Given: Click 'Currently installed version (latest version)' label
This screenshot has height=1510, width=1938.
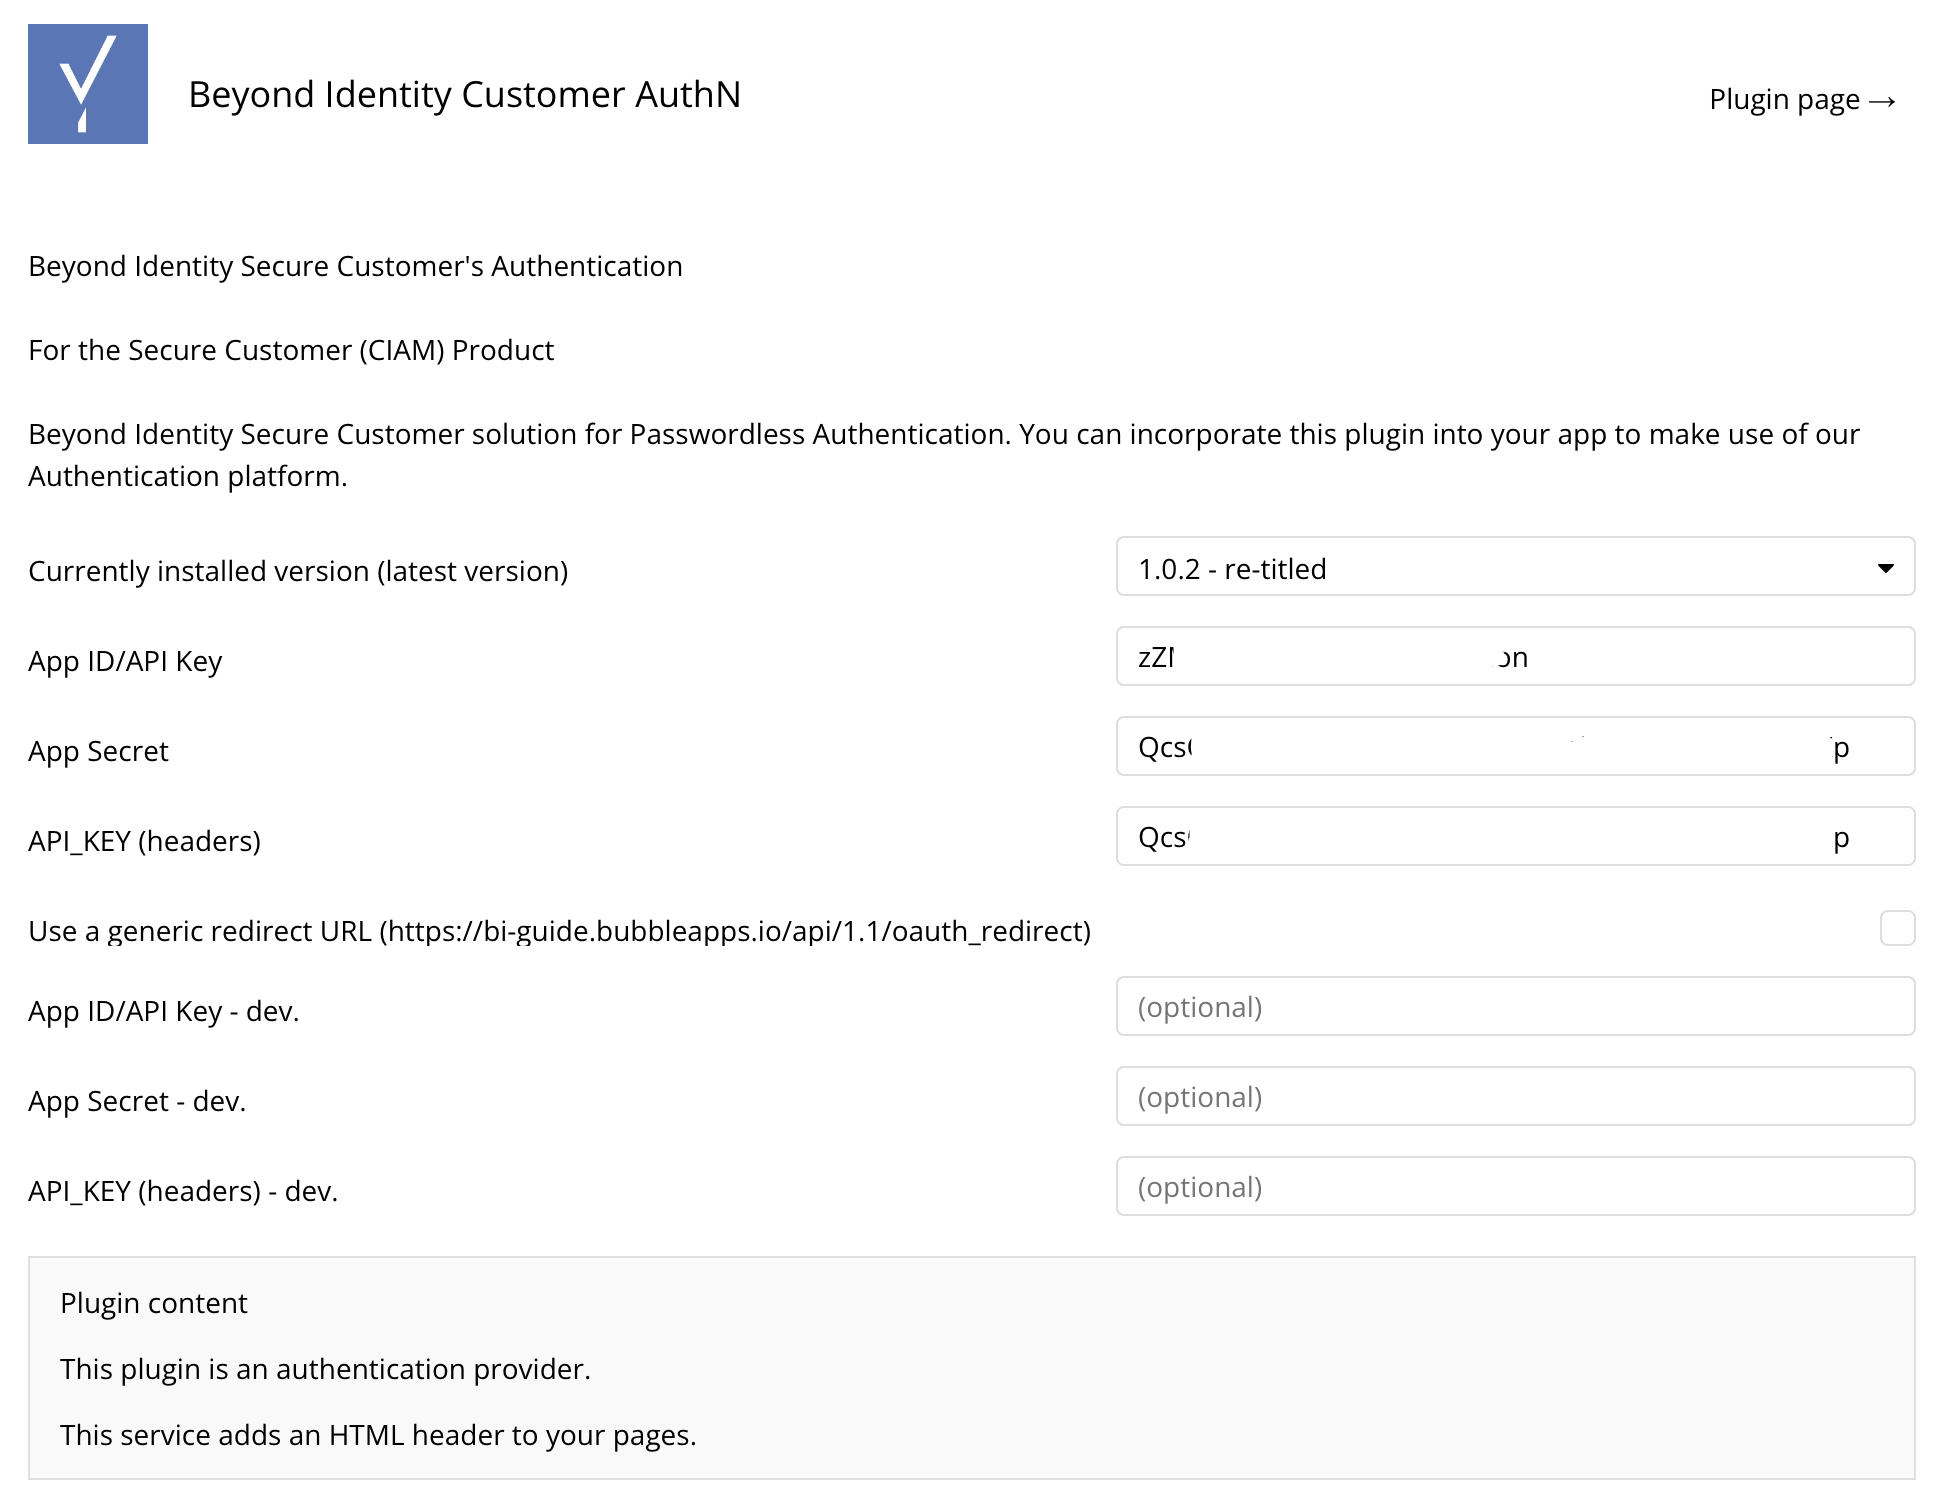Looking at the screenshot, I should pos(298,571).
